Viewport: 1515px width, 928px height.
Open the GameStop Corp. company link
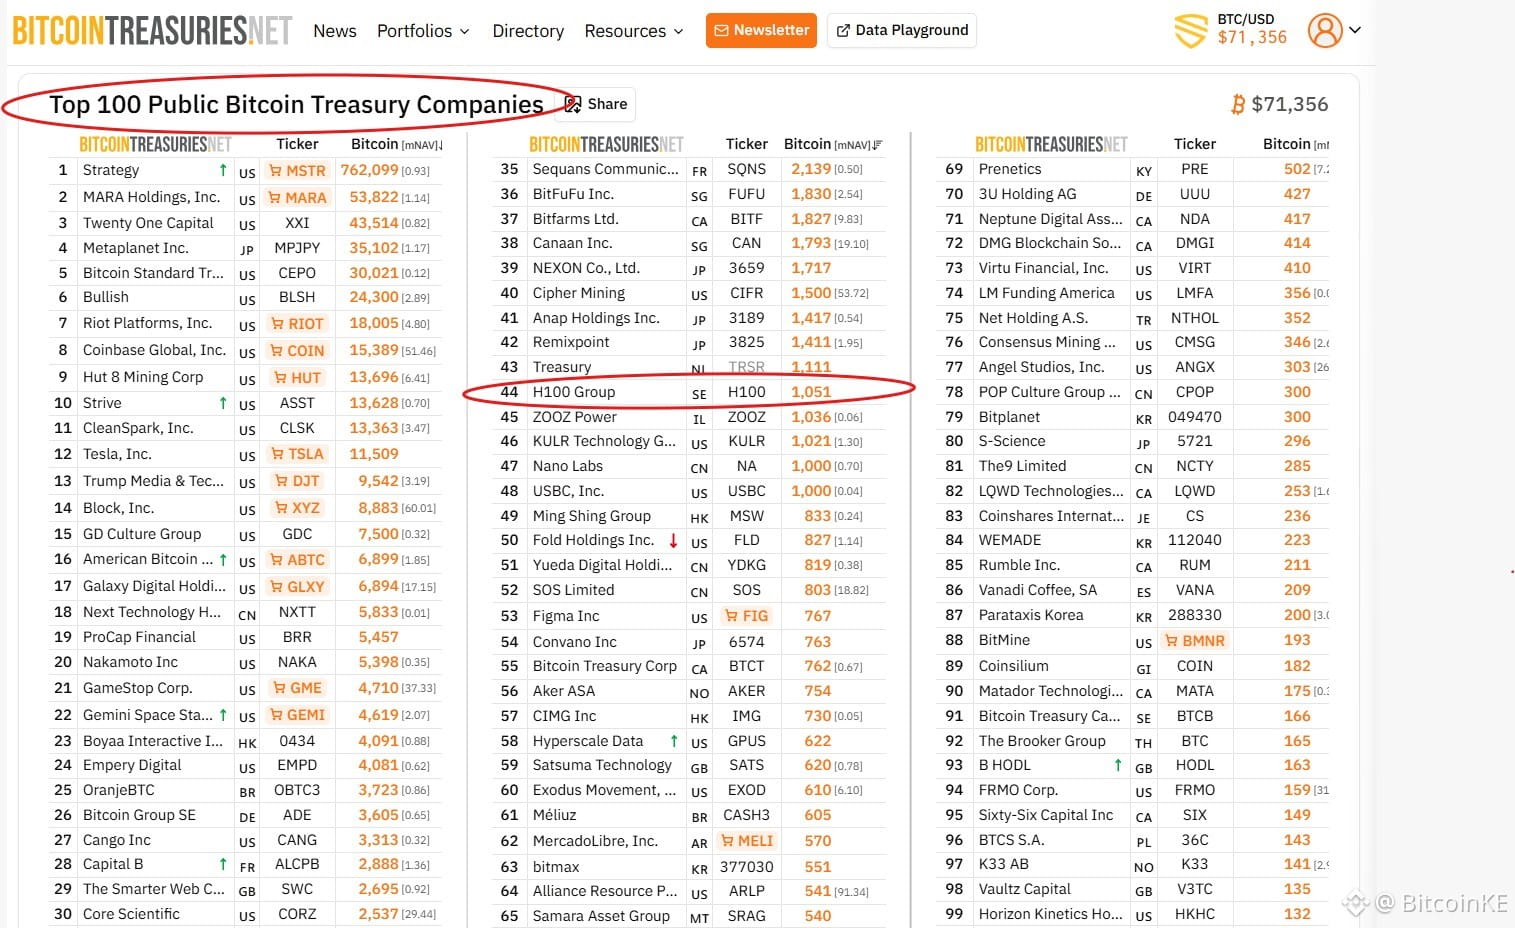coord(137,688)
